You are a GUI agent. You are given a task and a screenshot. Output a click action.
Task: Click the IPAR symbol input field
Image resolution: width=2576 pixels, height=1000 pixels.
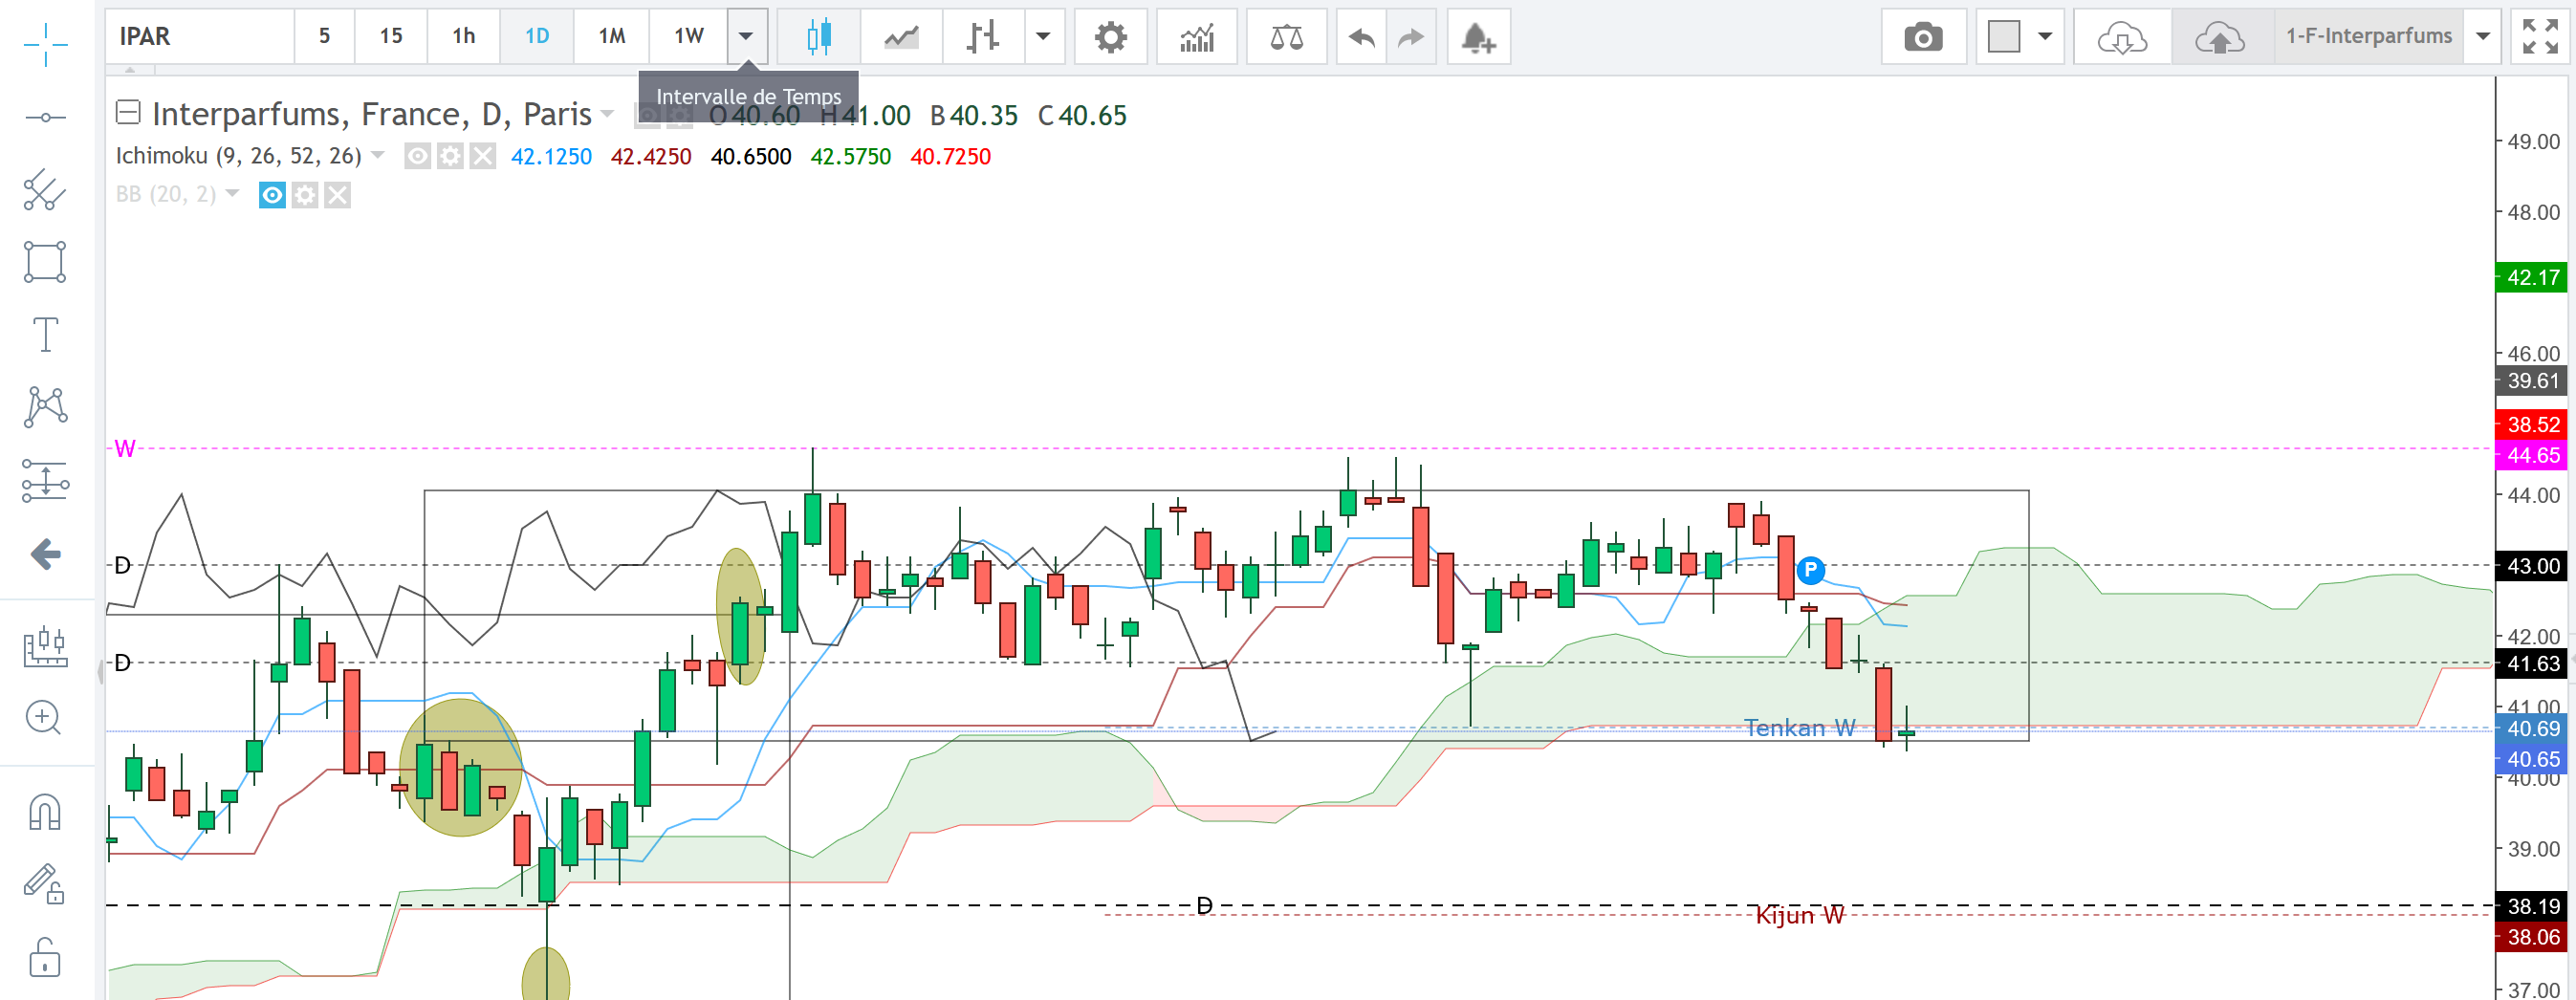click(x=200, y=37)
